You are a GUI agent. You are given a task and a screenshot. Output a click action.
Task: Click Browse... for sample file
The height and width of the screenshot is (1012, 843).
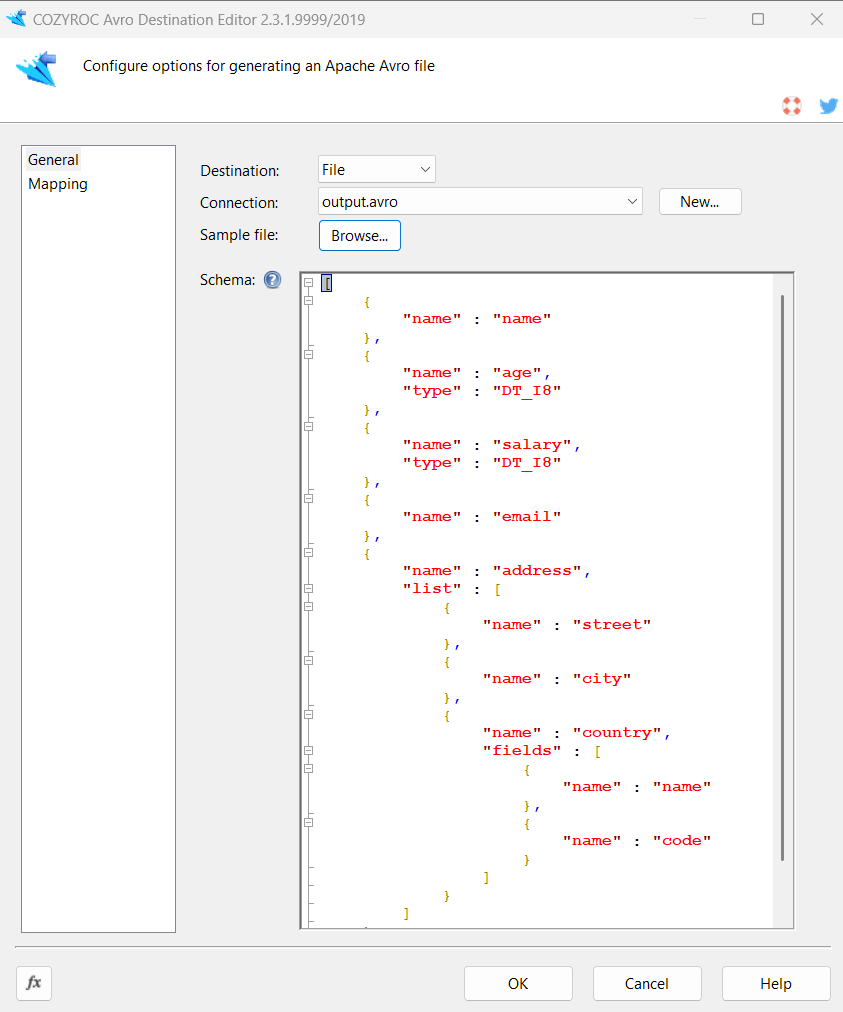pyautogui.click(x=359, y=236)
